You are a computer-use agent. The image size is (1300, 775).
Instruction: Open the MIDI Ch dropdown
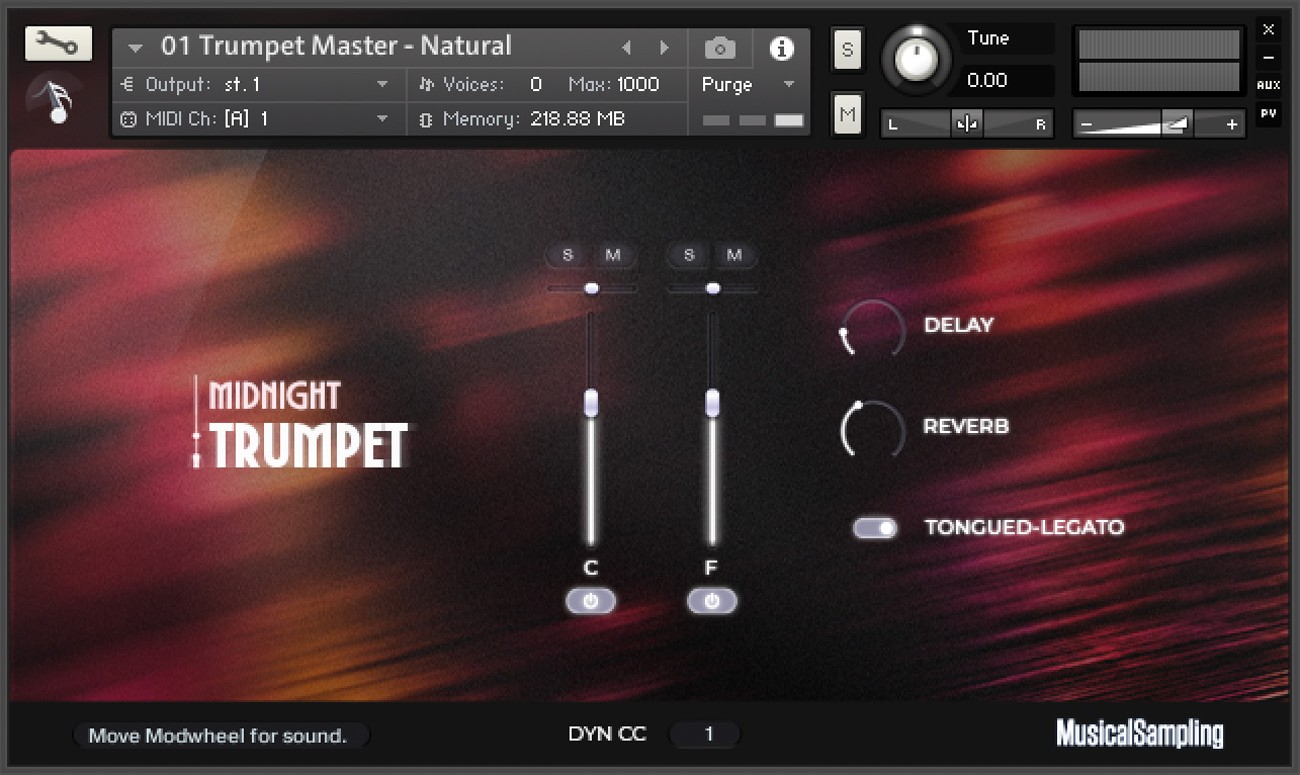click(382, 119)
